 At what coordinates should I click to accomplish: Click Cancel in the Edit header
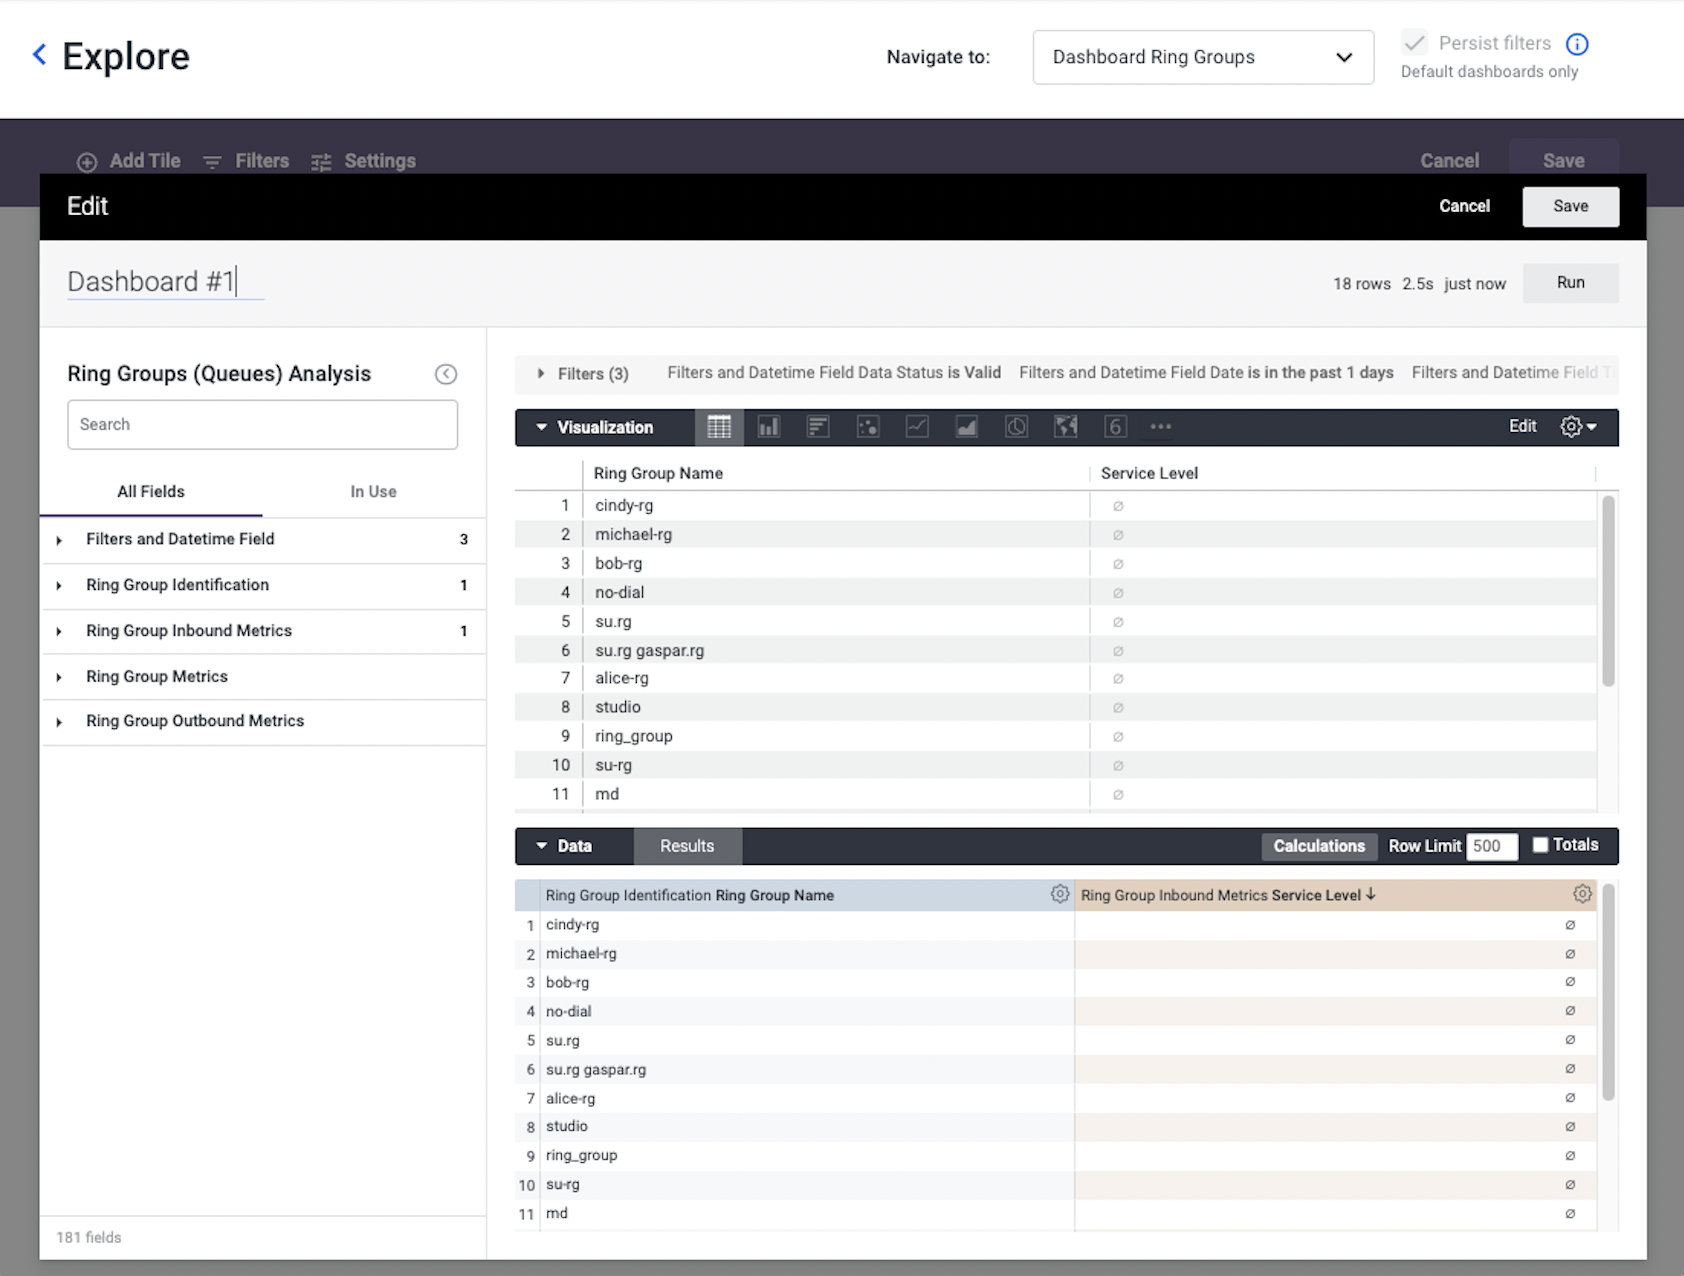(1464, 206)
